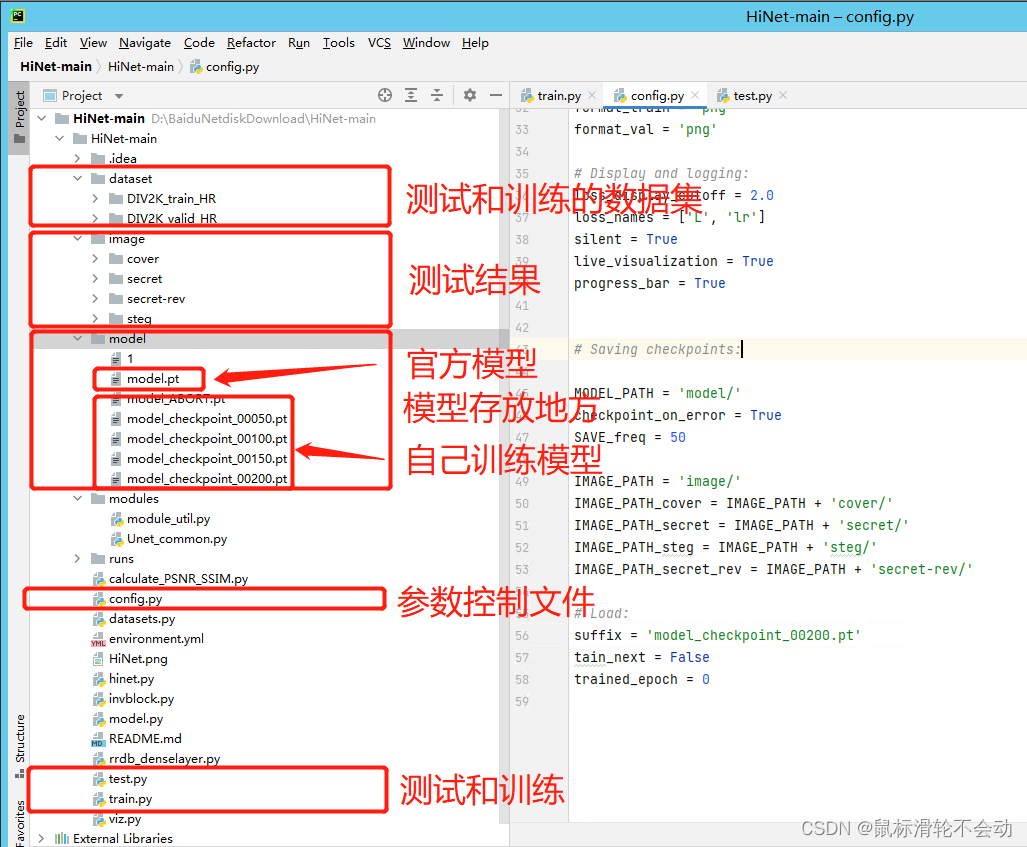Expand the DIV2K_train_HR folder

[96, 198]
